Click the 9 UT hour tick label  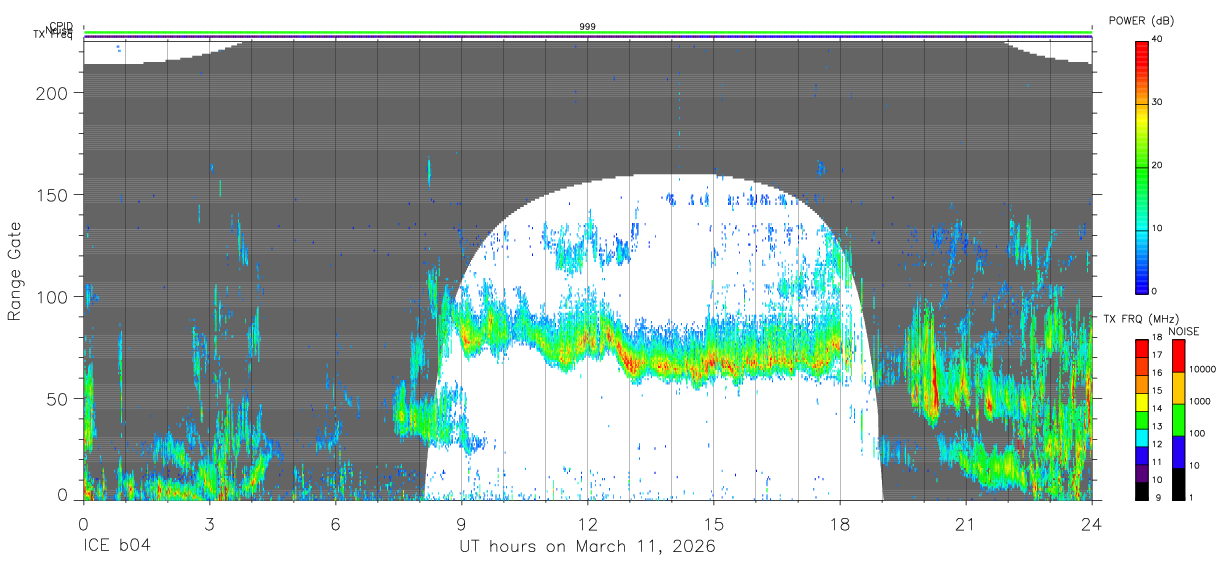(461, 524)
